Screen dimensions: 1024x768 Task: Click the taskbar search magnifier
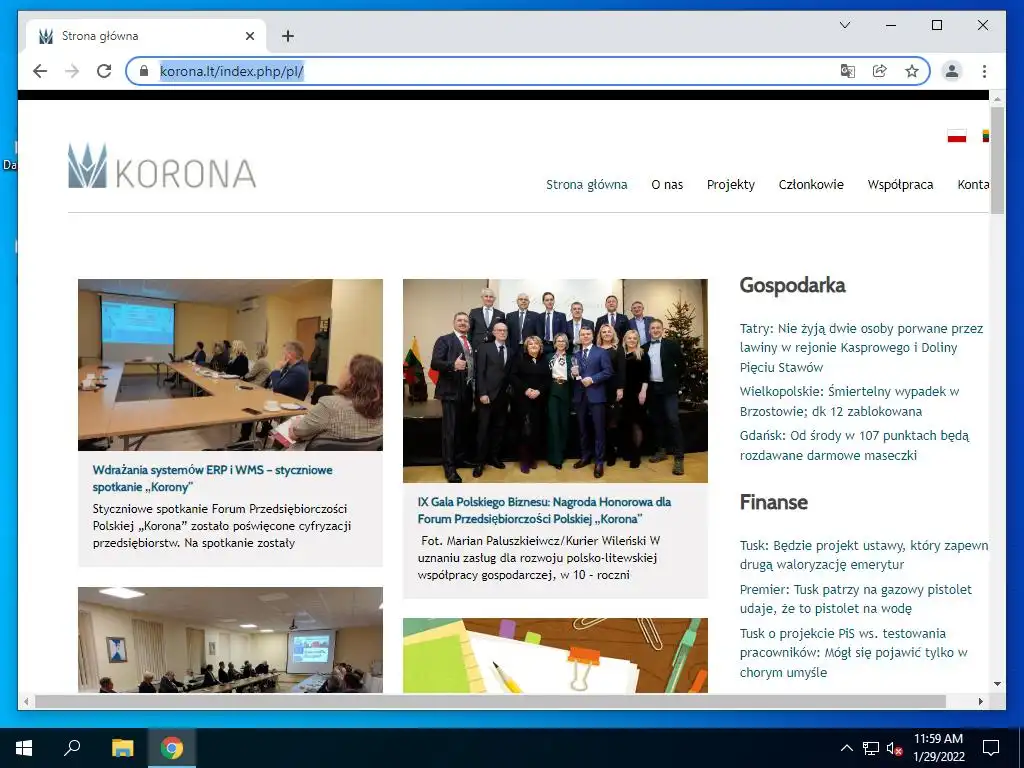point(72,748)
